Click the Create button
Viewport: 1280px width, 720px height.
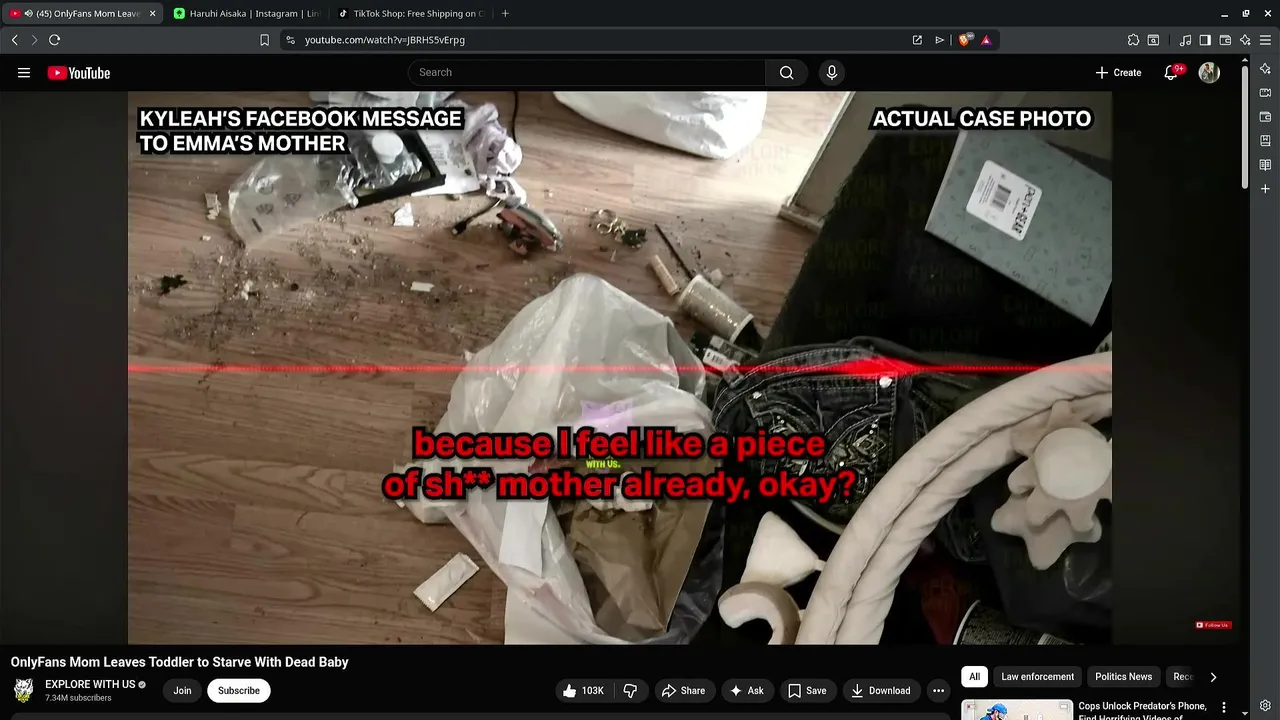1118,72
